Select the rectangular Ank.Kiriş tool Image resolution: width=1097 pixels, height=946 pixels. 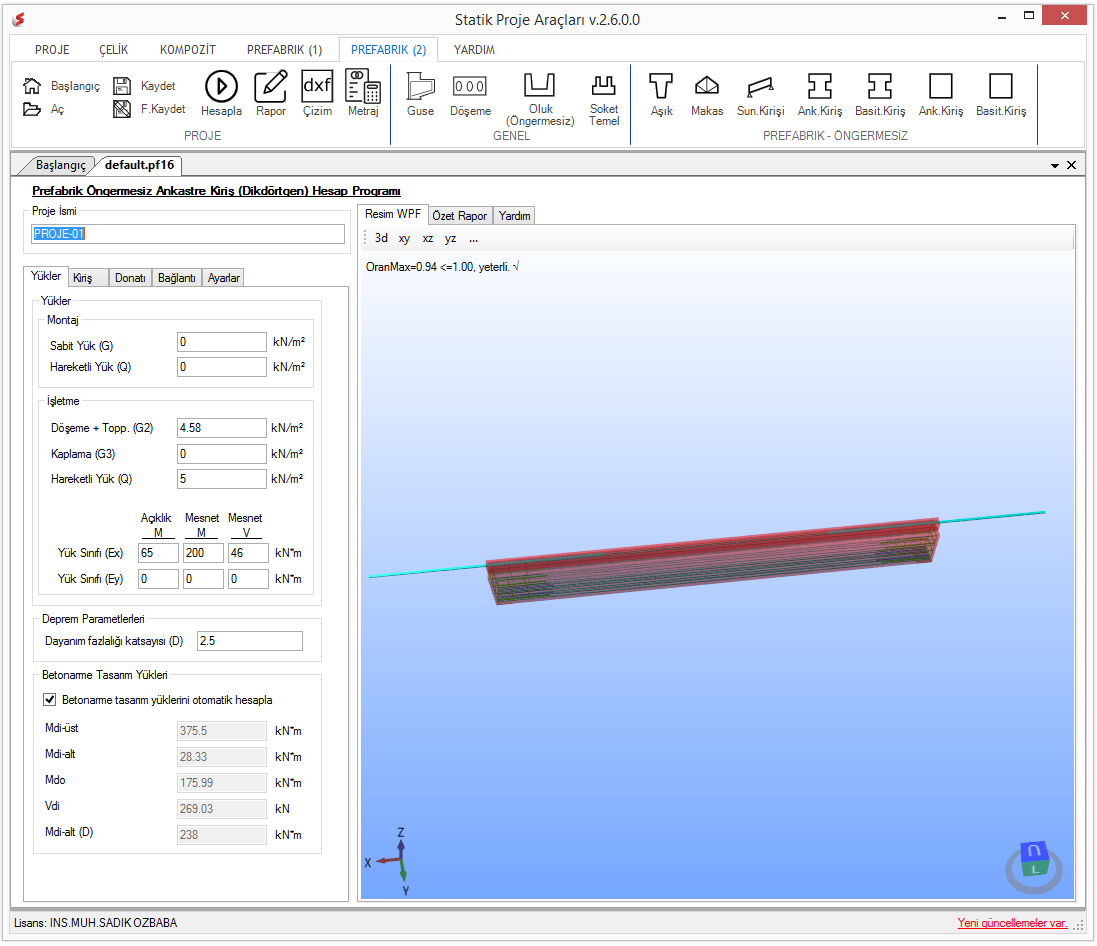941,94
